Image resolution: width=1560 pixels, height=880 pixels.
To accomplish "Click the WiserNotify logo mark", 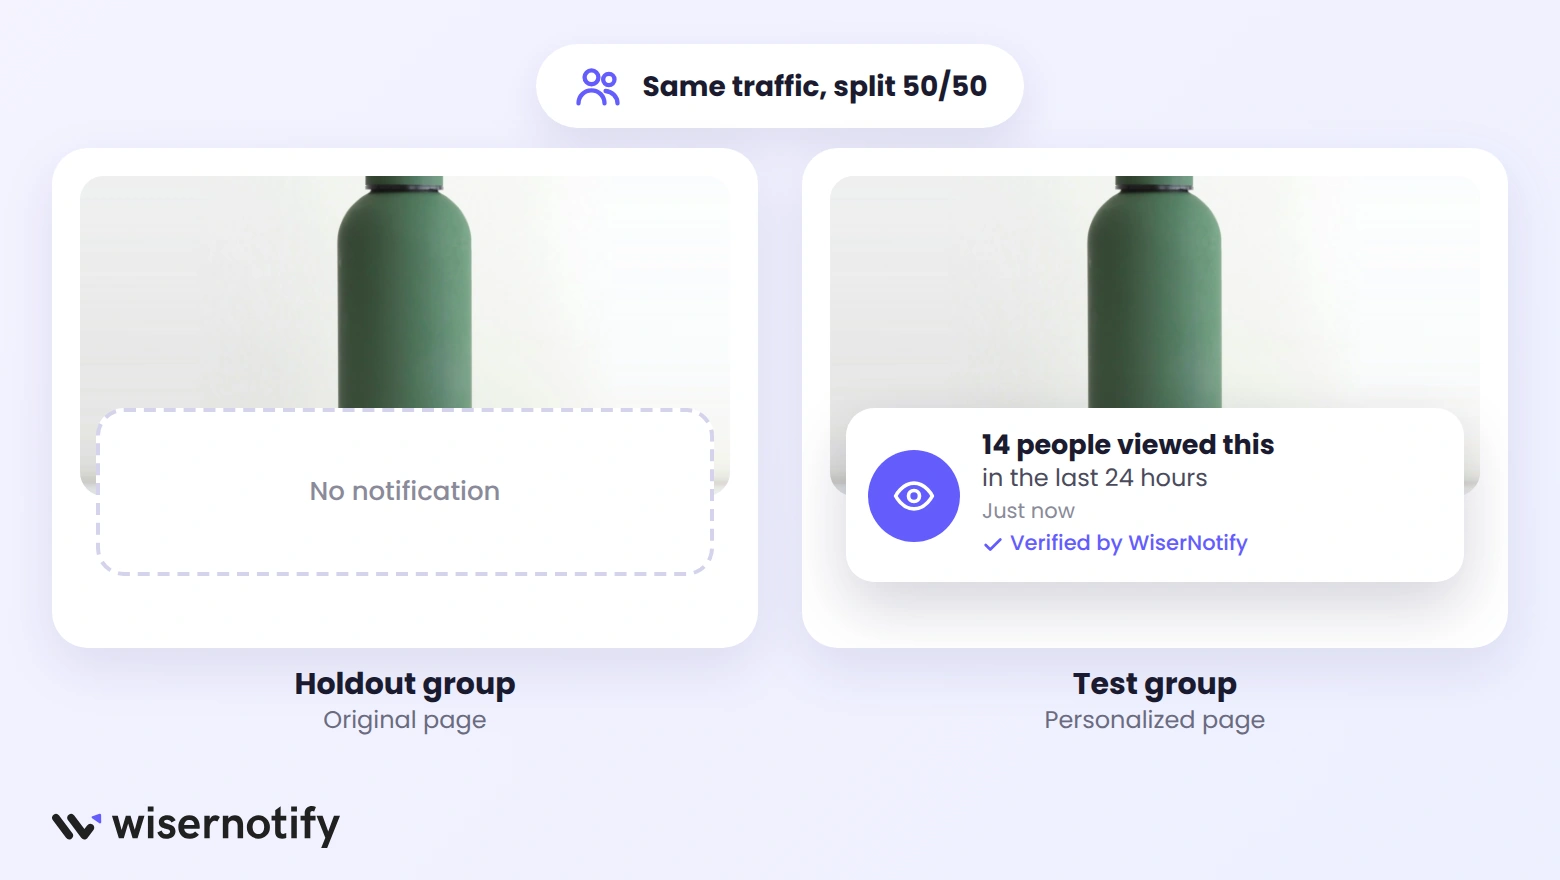I will 77,826.
